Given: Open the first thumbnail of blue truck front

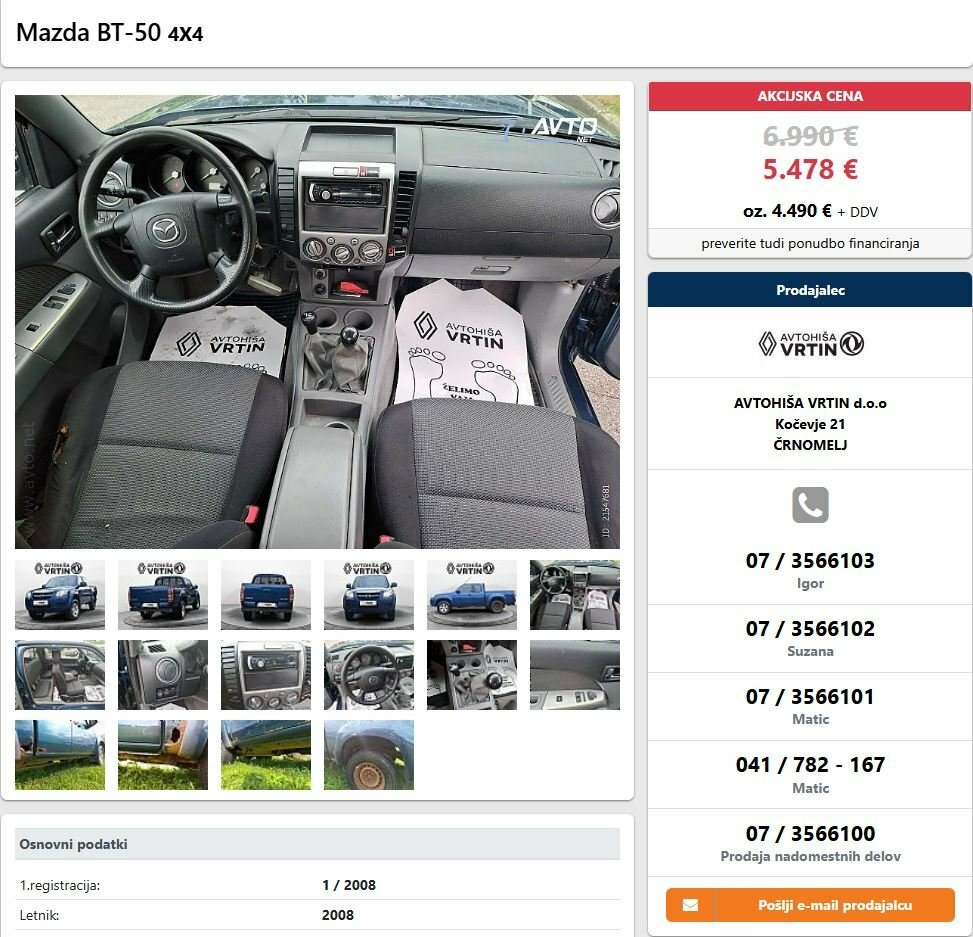Looking at the screenshot, I should [60, 595].
